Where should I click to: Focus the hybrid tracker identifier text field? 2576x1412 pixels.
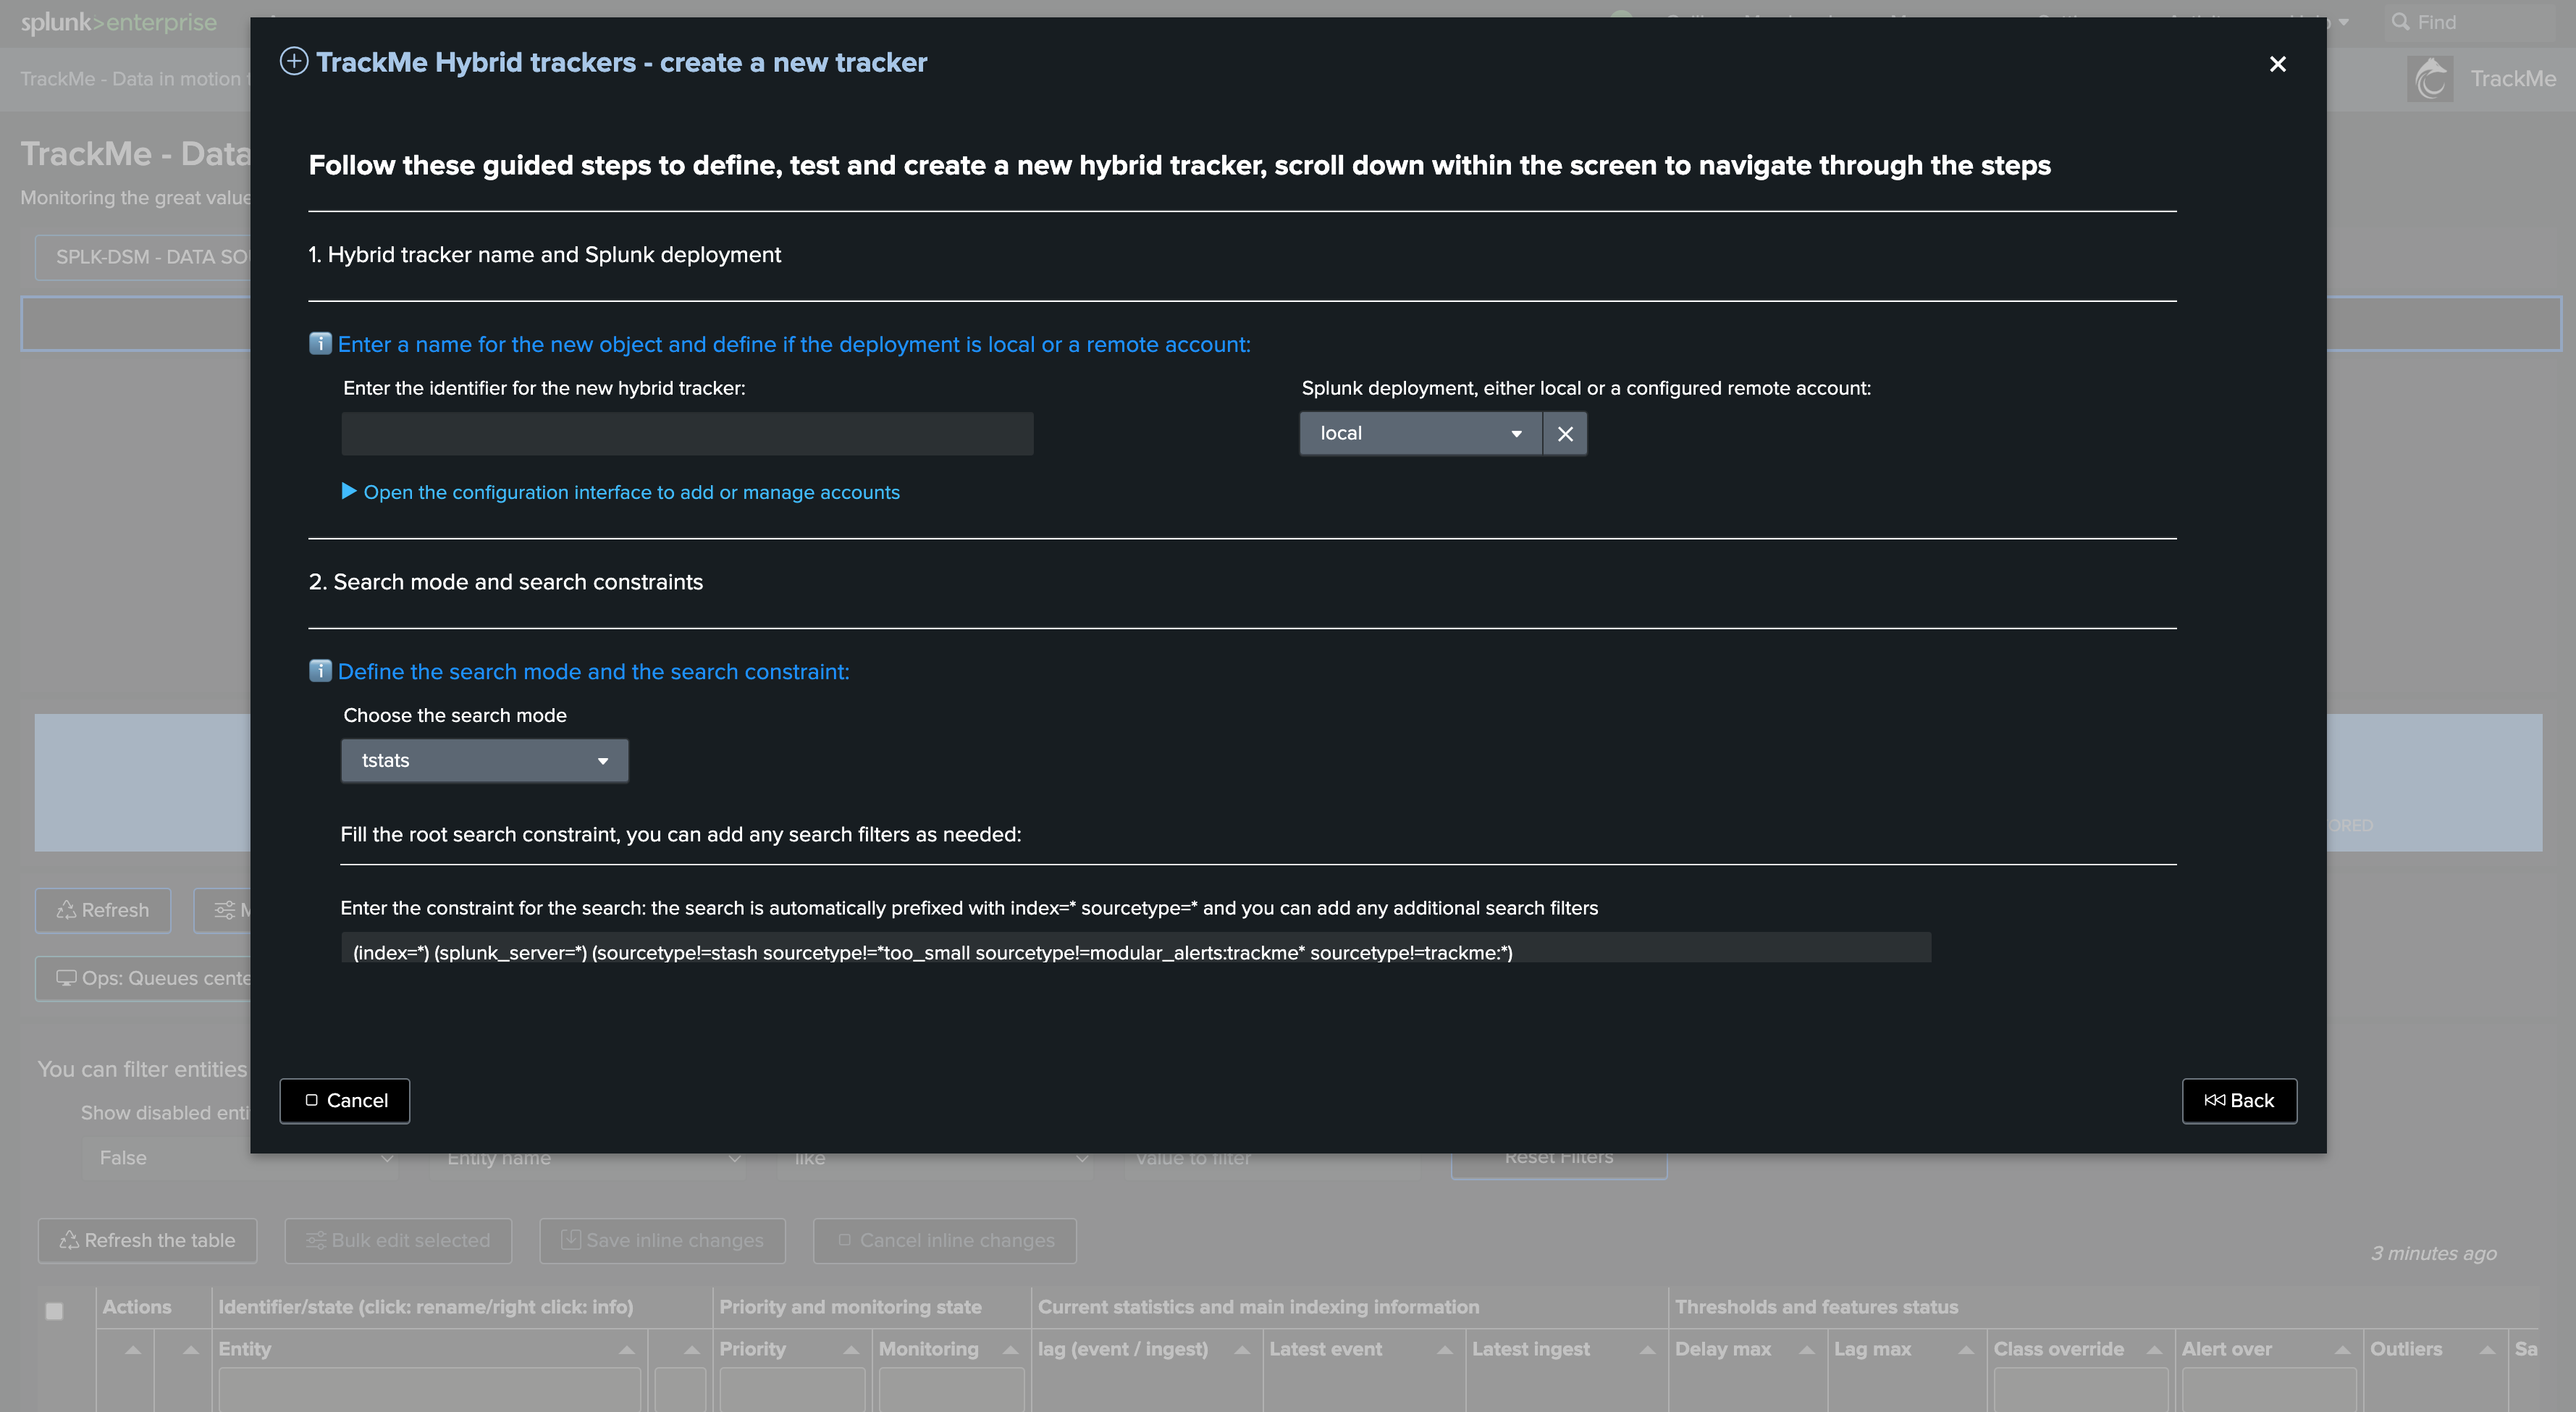pos(687,434)
